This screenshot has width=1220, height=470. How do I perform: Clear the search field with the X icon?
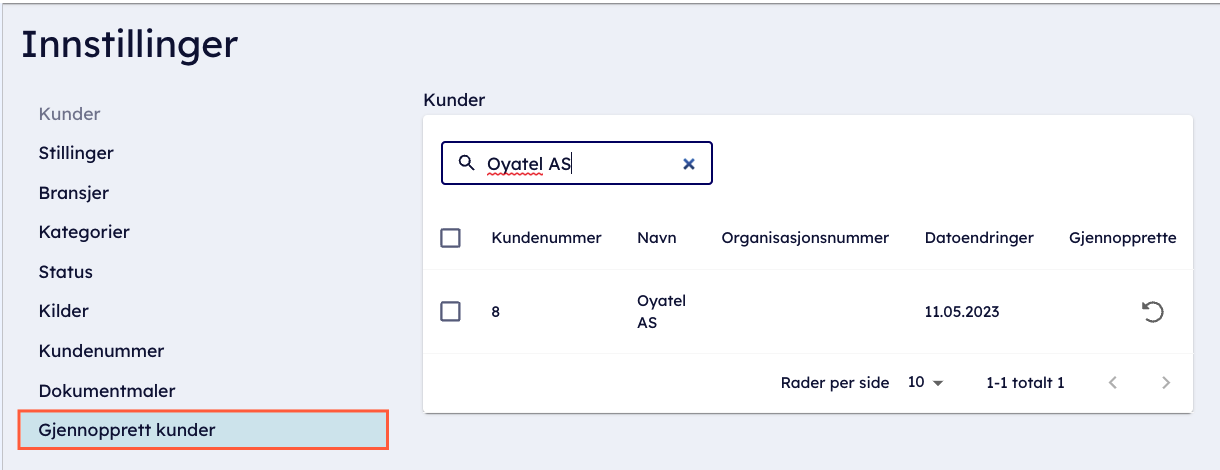[688, 164]
